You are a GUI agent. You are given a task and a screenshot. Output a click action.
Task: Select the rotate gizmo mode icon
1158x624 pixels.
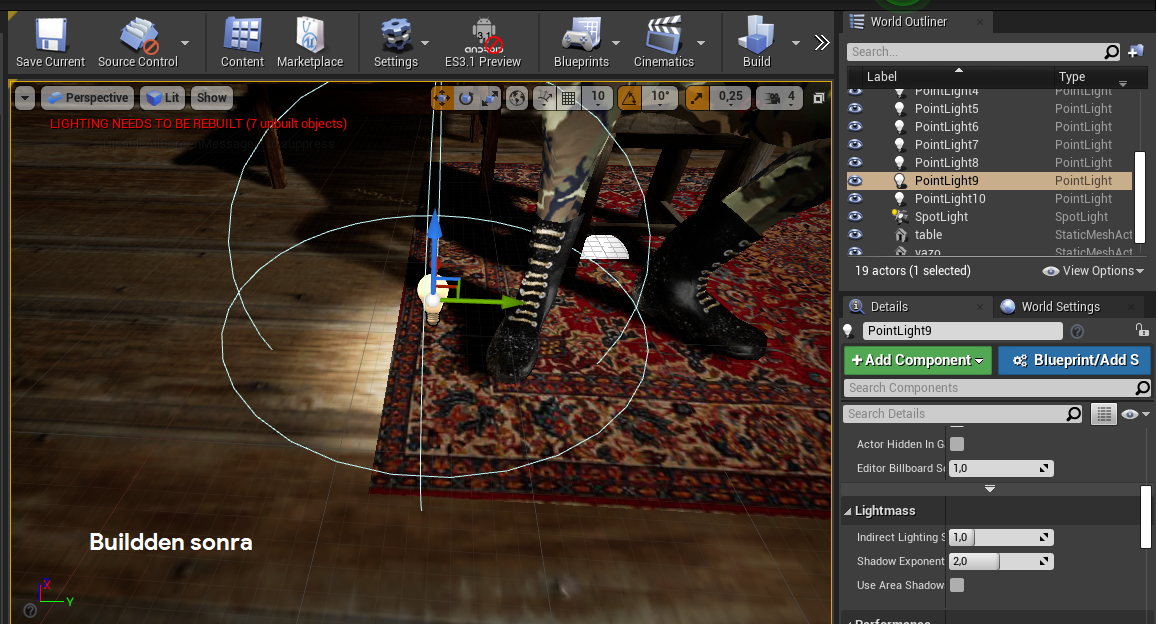click(466, 97)
